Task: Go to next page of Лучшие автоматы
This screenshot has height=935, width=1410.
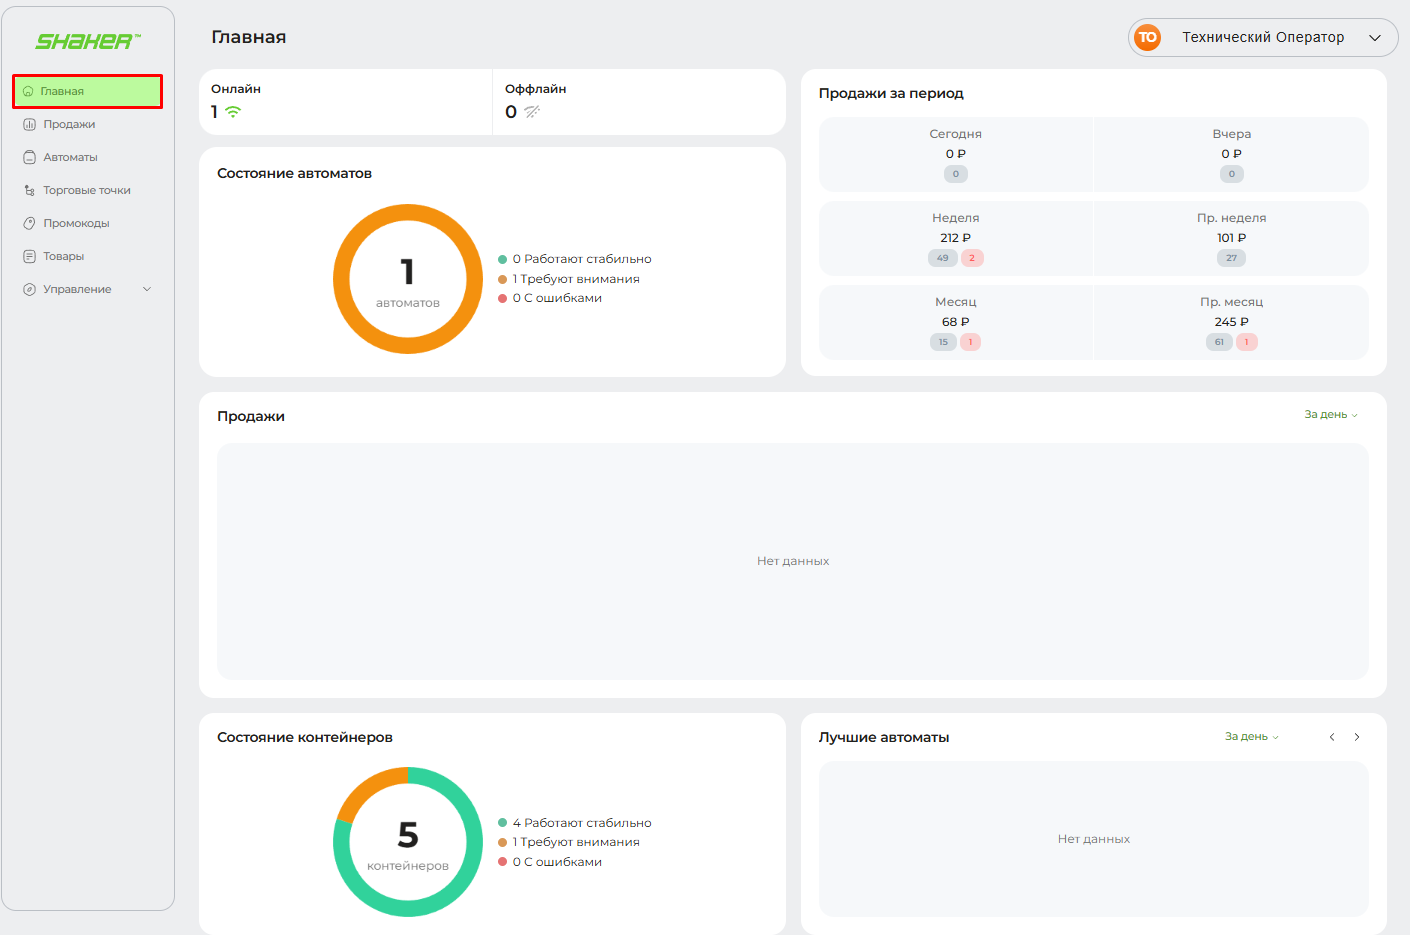Action: (x=1357, y=737)
